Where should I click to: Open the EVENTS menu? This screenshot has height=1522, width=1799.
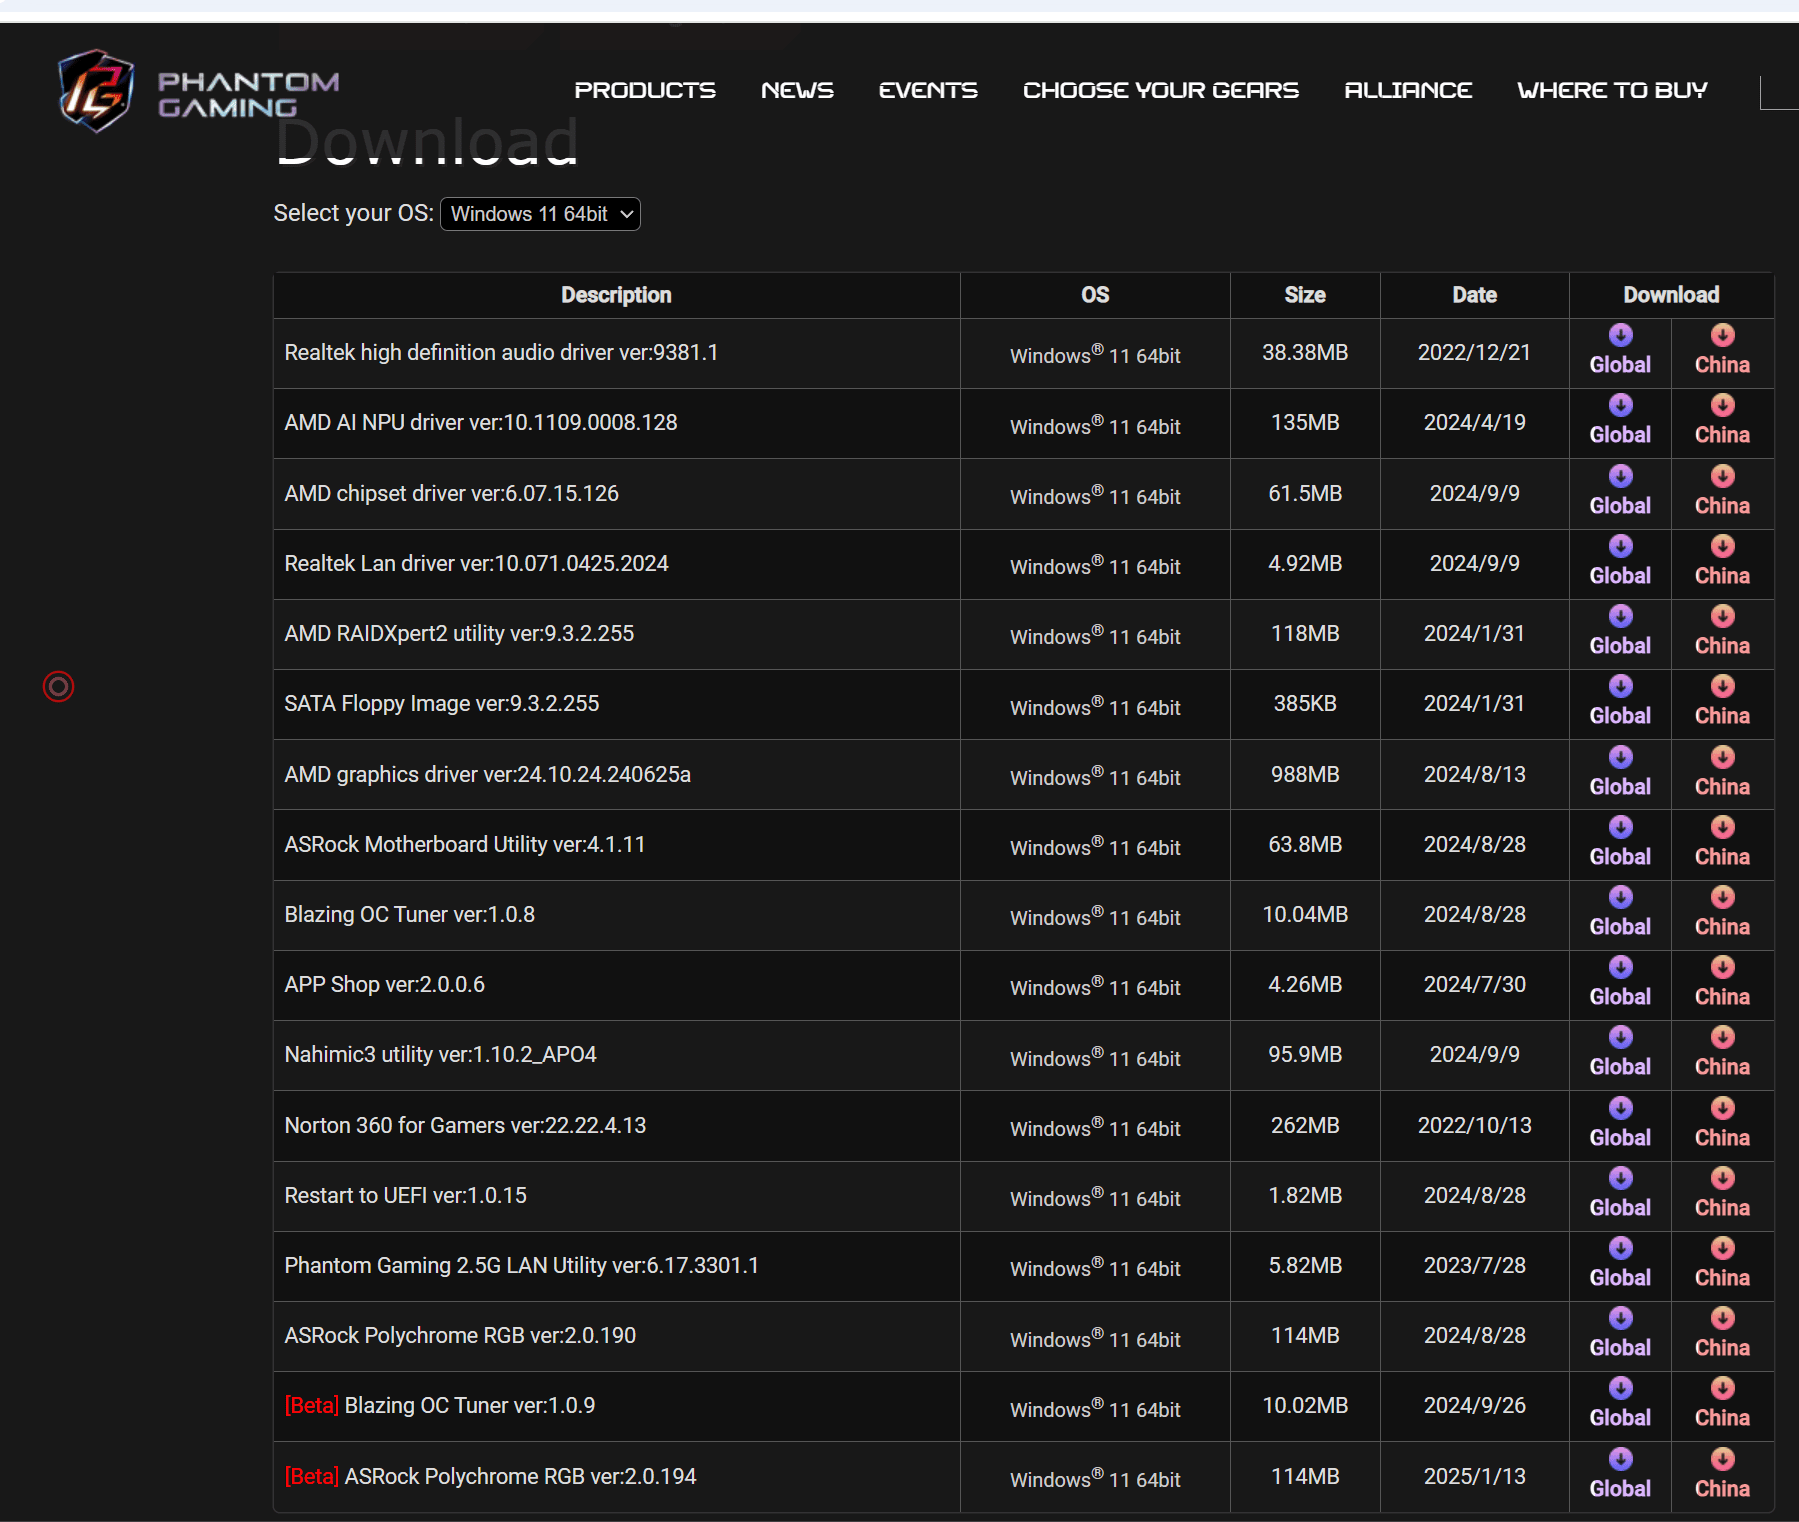pyautogui.click(x=928, y=90)
